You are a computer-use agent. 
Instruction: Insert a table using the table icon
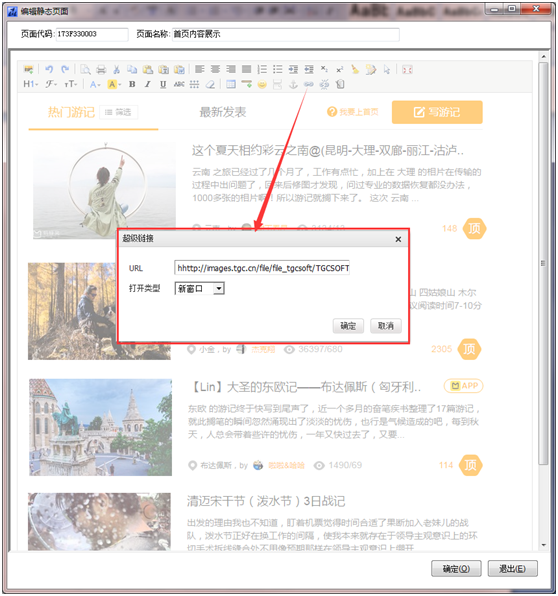tap(231, 84)
